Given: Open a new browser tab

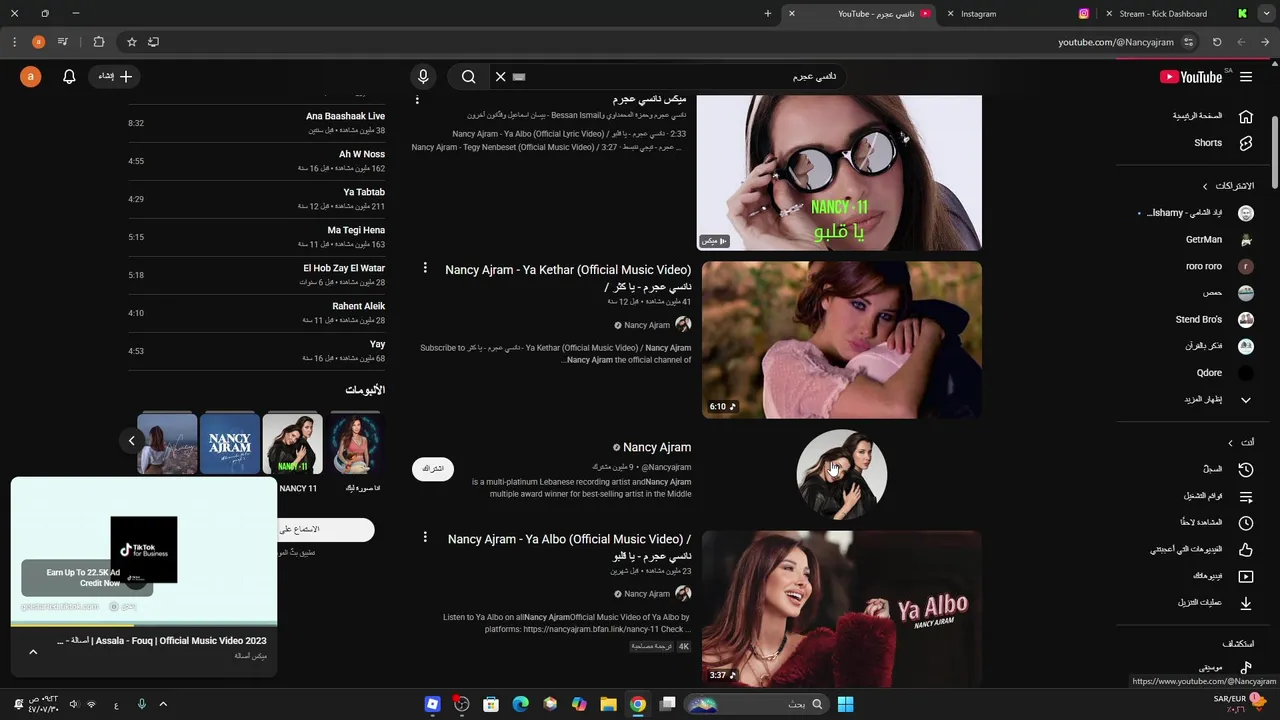Looking at the screenshot, I should click(768, 14).
